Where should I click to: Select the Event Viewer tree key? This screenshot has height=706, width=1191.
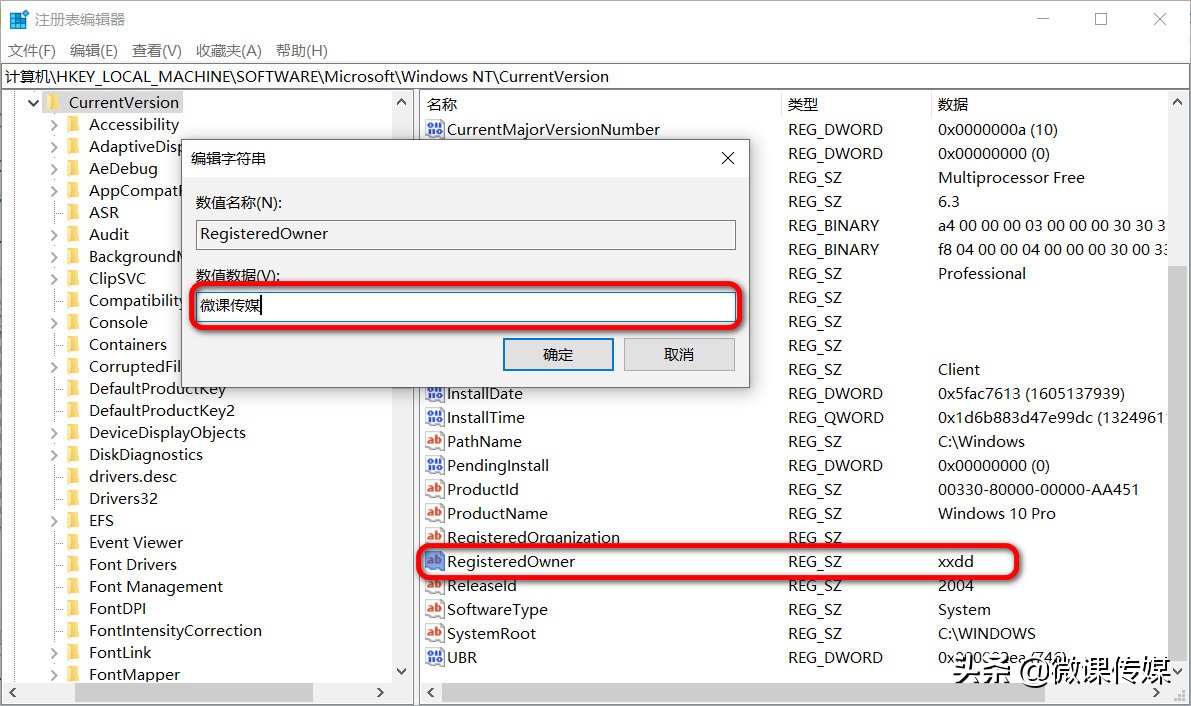[x=135, y=543]
